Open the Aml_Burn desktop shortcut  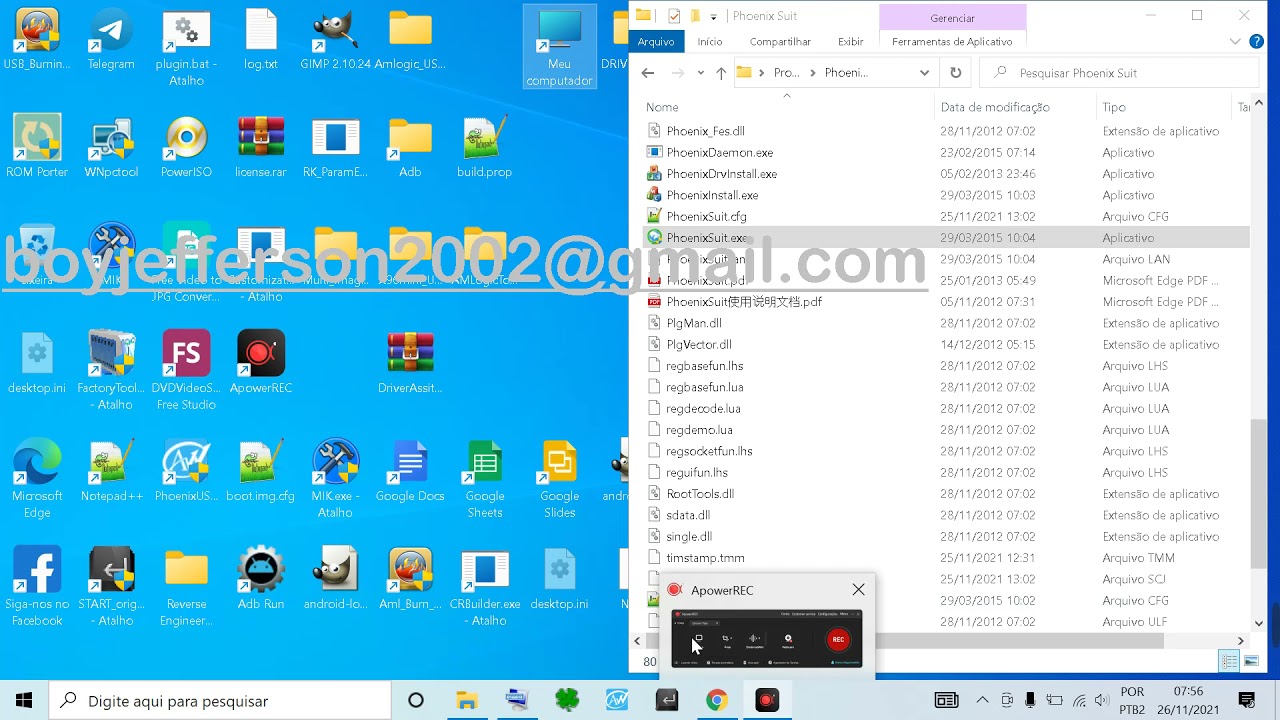pos(410,578)
